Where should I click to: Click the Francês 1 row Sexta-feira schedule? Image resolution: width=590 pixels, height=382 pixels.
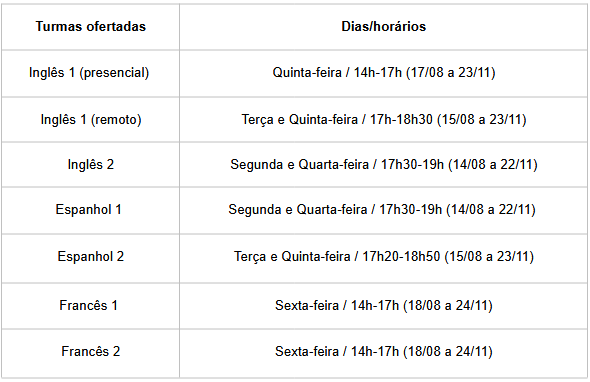[x=383, y=305]
